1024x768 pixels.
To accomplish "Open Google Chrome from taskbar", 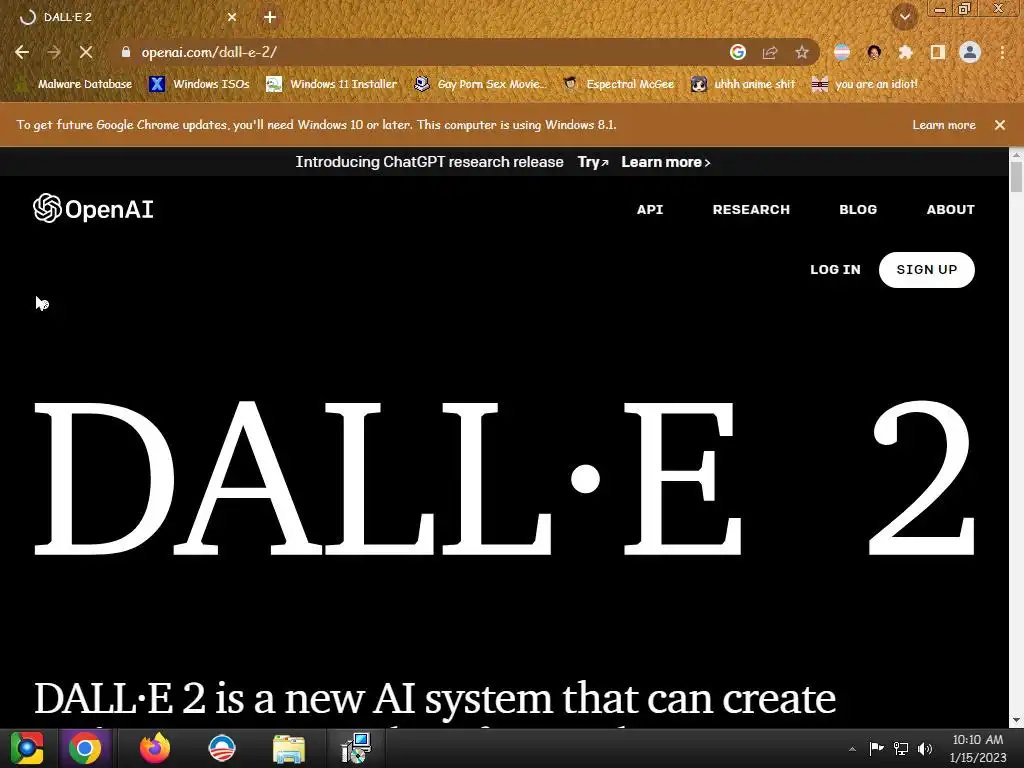I will click(85, 748).
